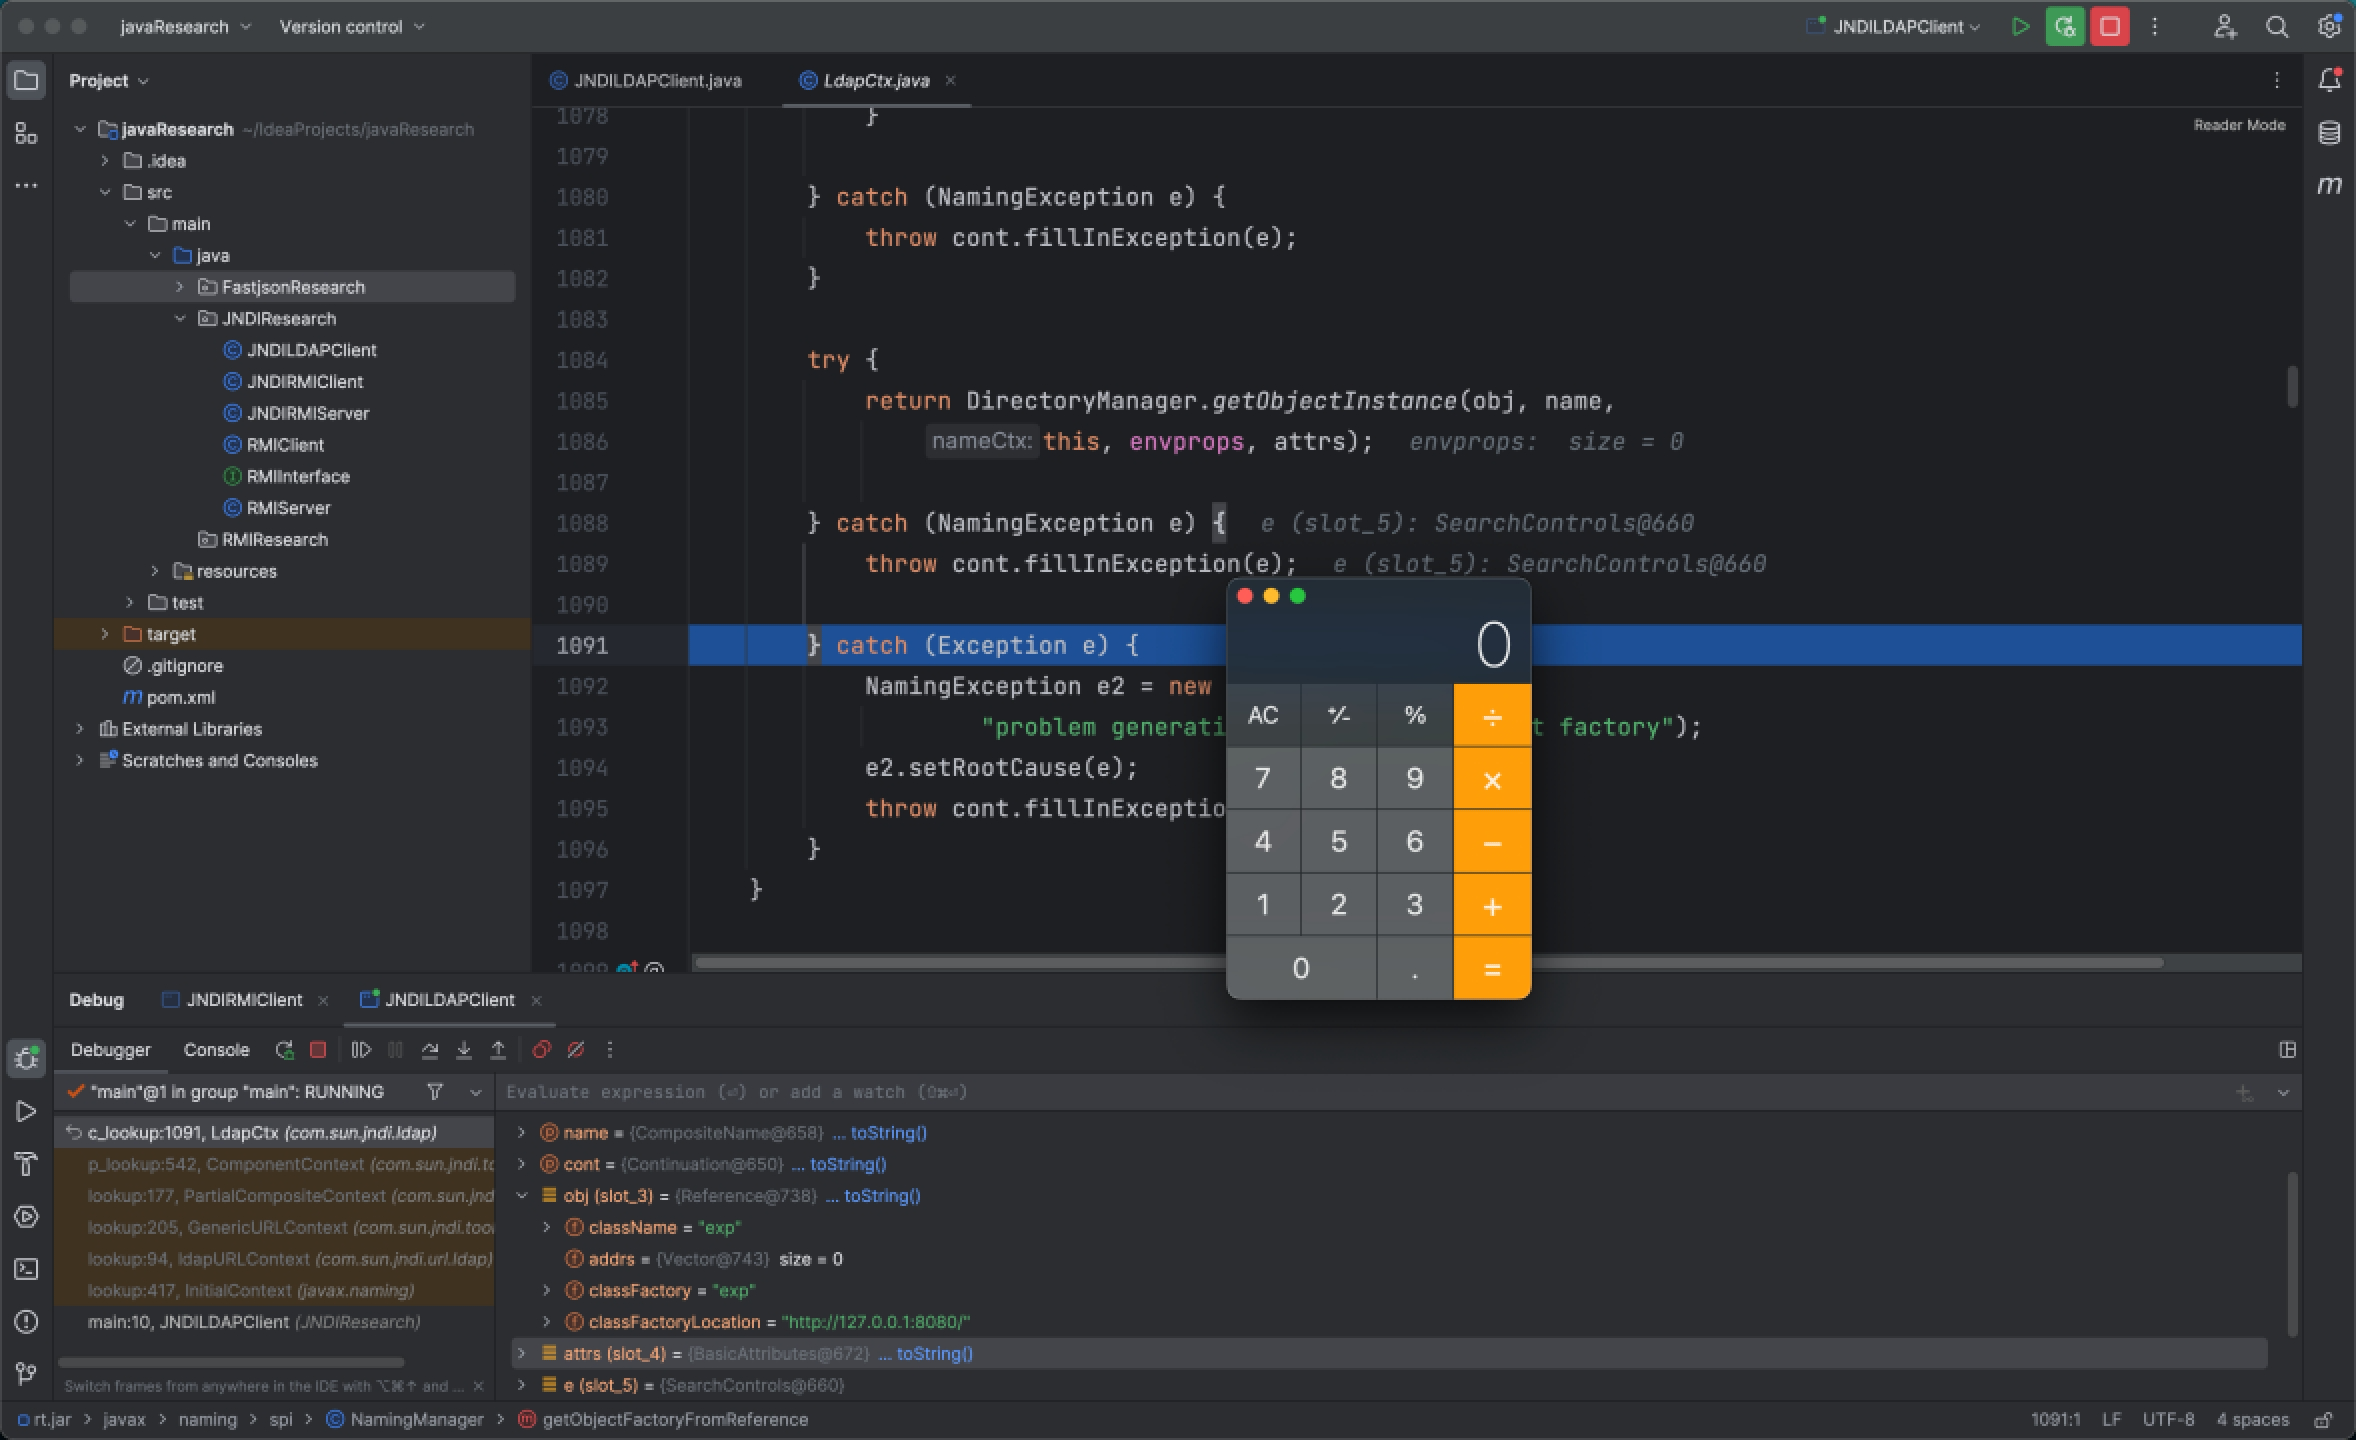This screenshot has height=1440, width=2356.
Task: Click toString() link for cont variable
Action: [848, 1165]
